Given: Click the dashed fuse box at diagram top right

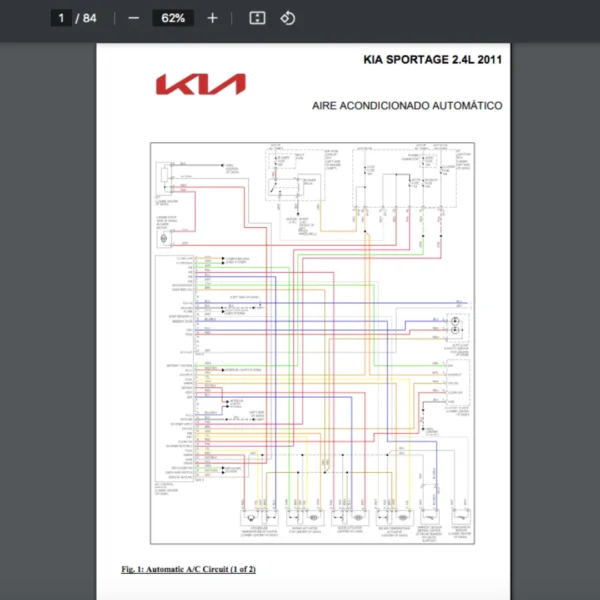Looking at the screenshot, I should pyautogui.click(x=404, y=179).
